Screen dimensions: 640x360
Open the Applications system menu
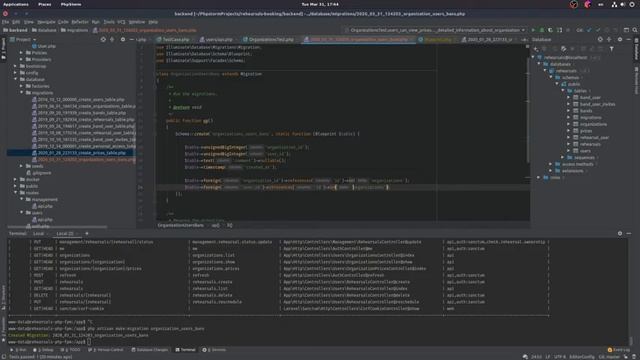tap(16, 4)
